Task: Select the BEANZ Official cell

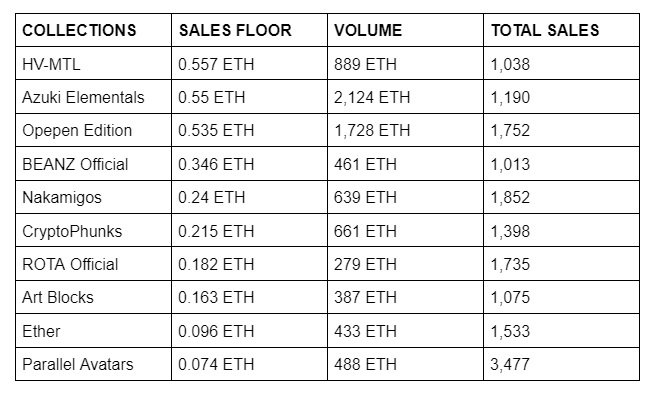Action: click(x=75, y=164)
